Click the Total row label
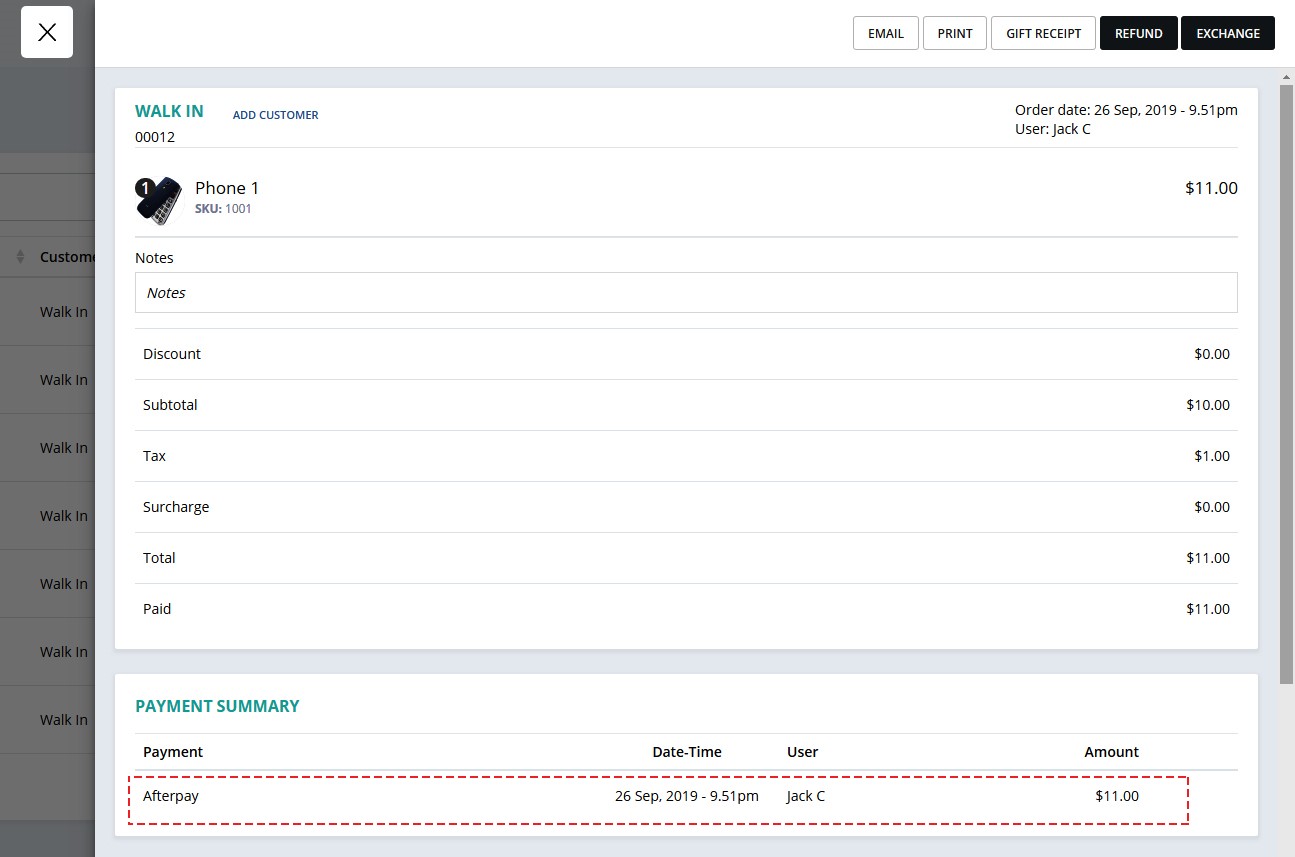This screenshot has width=1295, height=857. (159, 558)
